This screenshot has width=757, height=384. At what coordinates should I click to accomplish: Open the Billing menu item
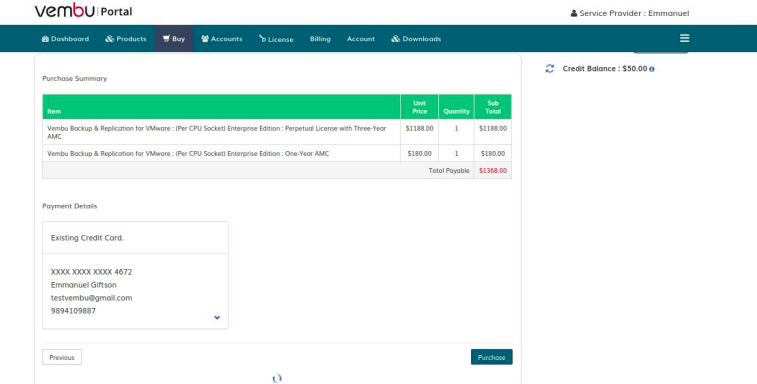[x=320, y=39]
